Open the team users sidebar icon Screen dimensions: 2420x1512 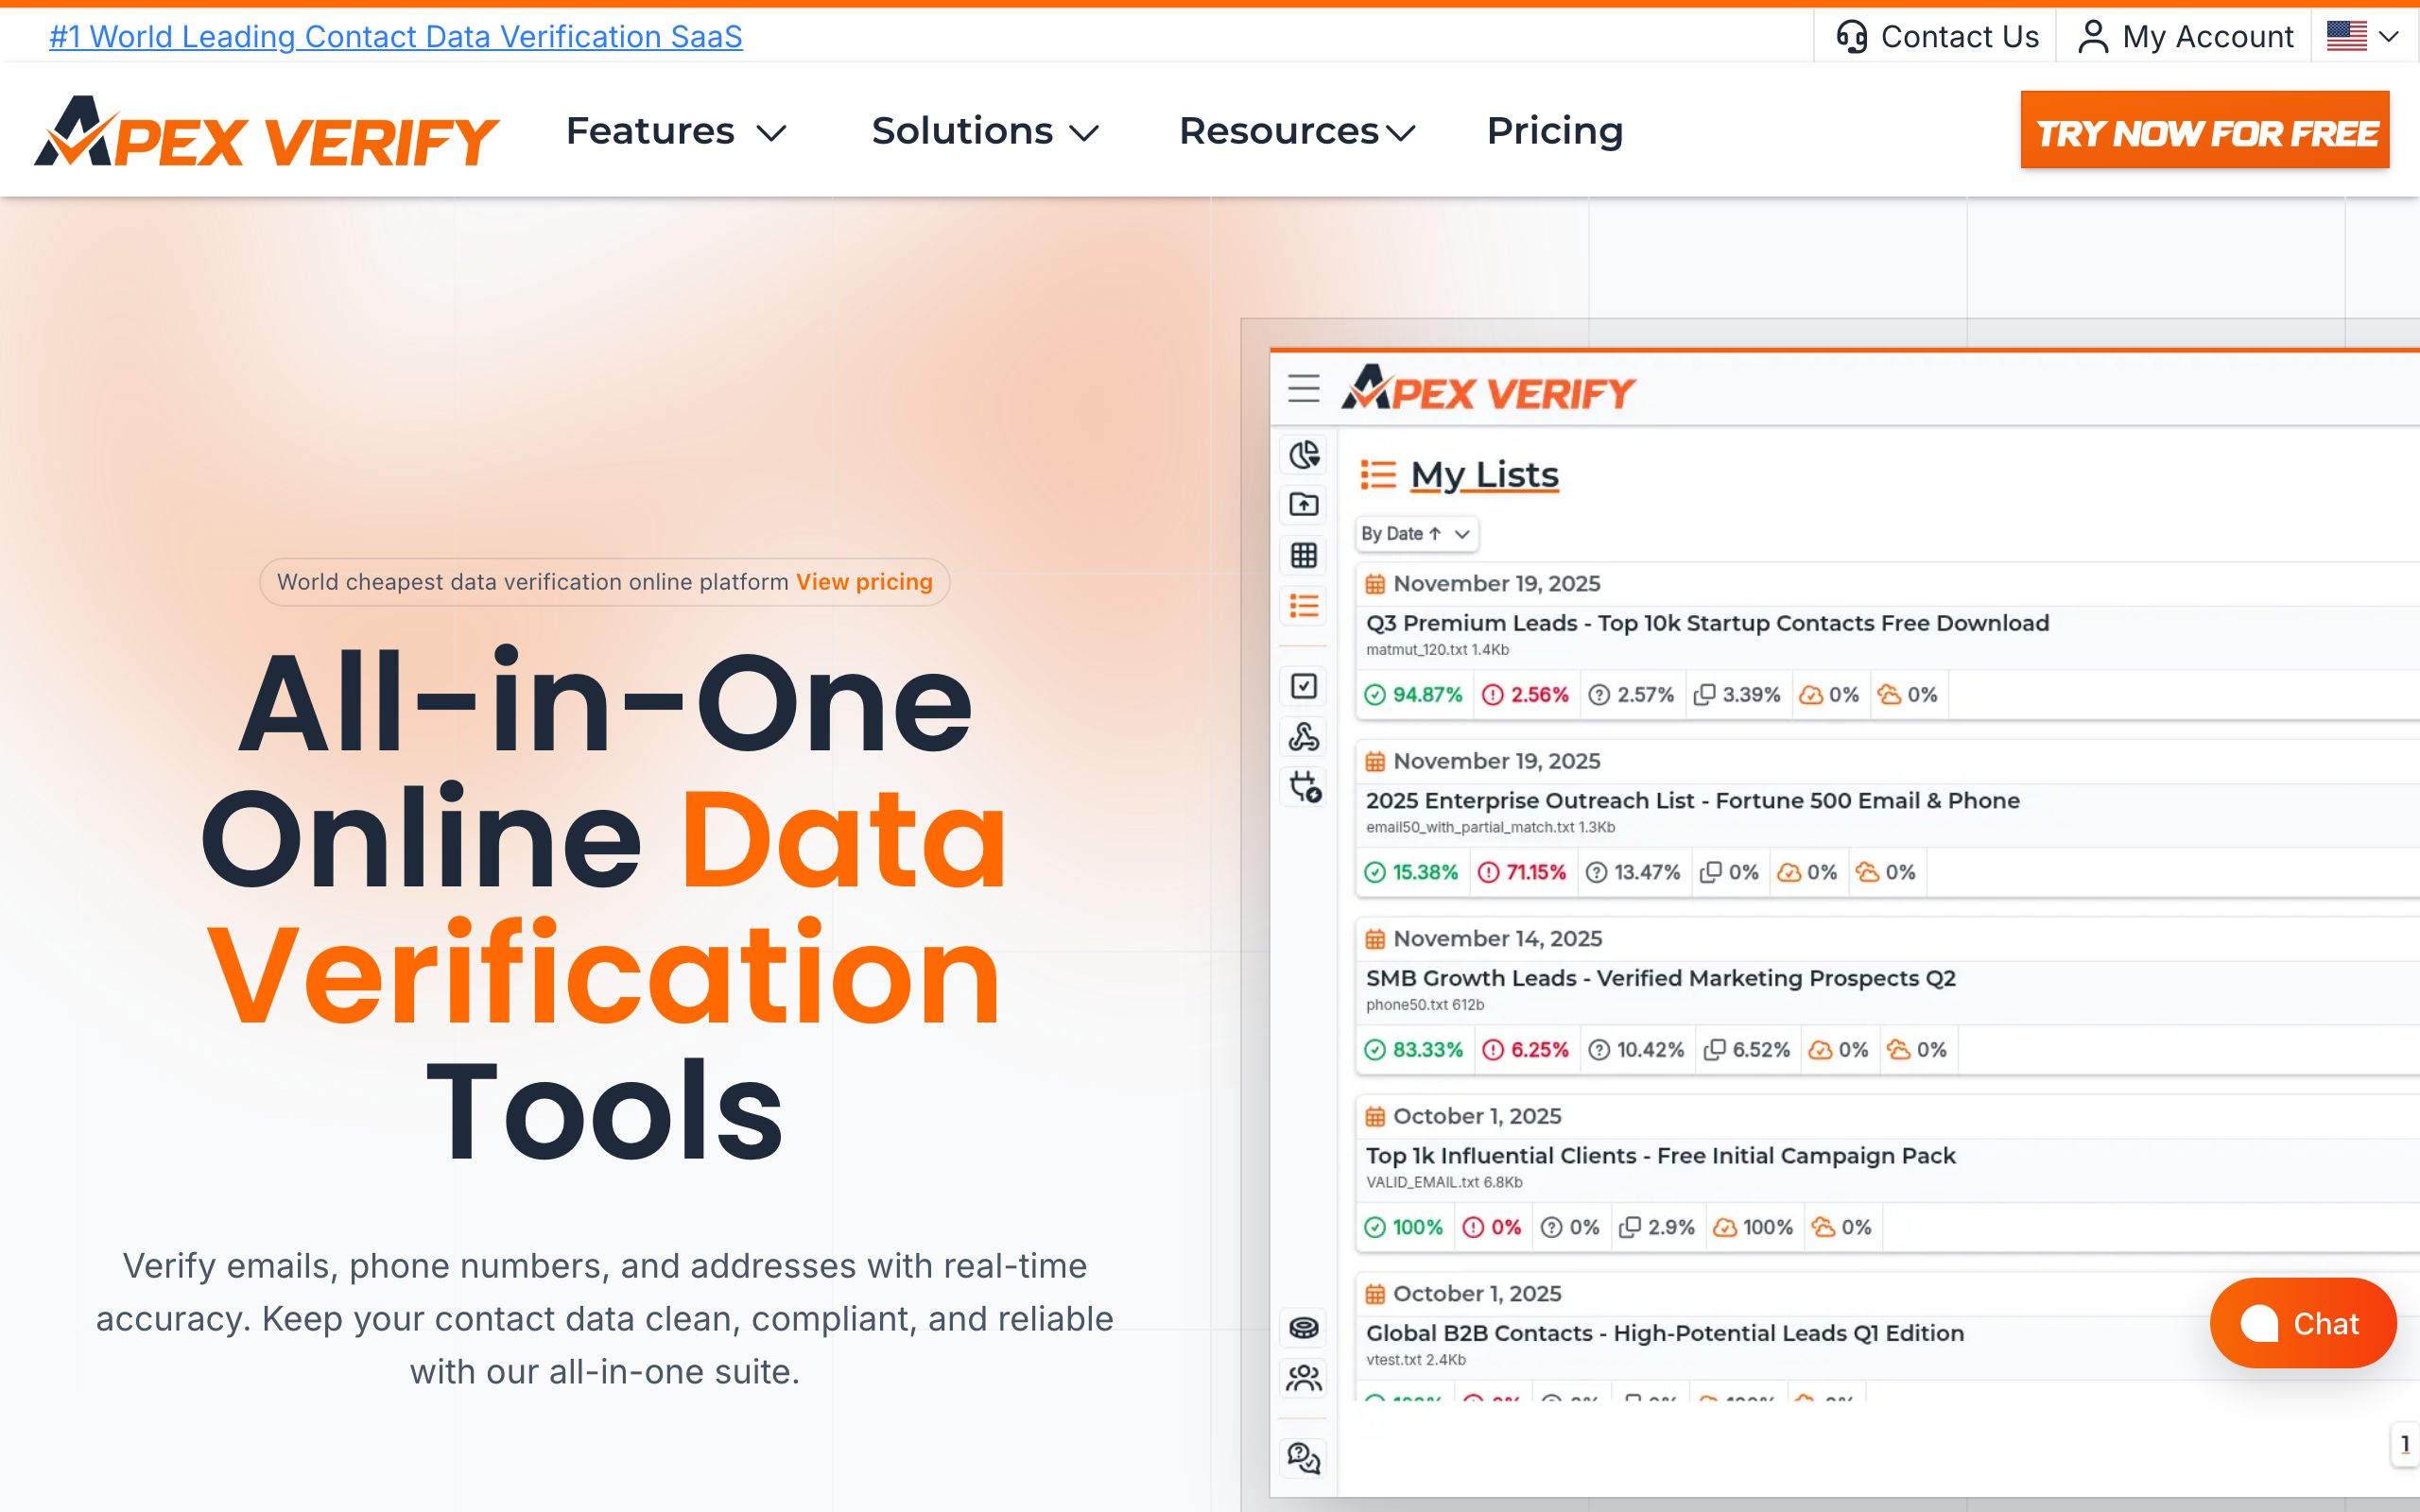tap(1303, 1379)
